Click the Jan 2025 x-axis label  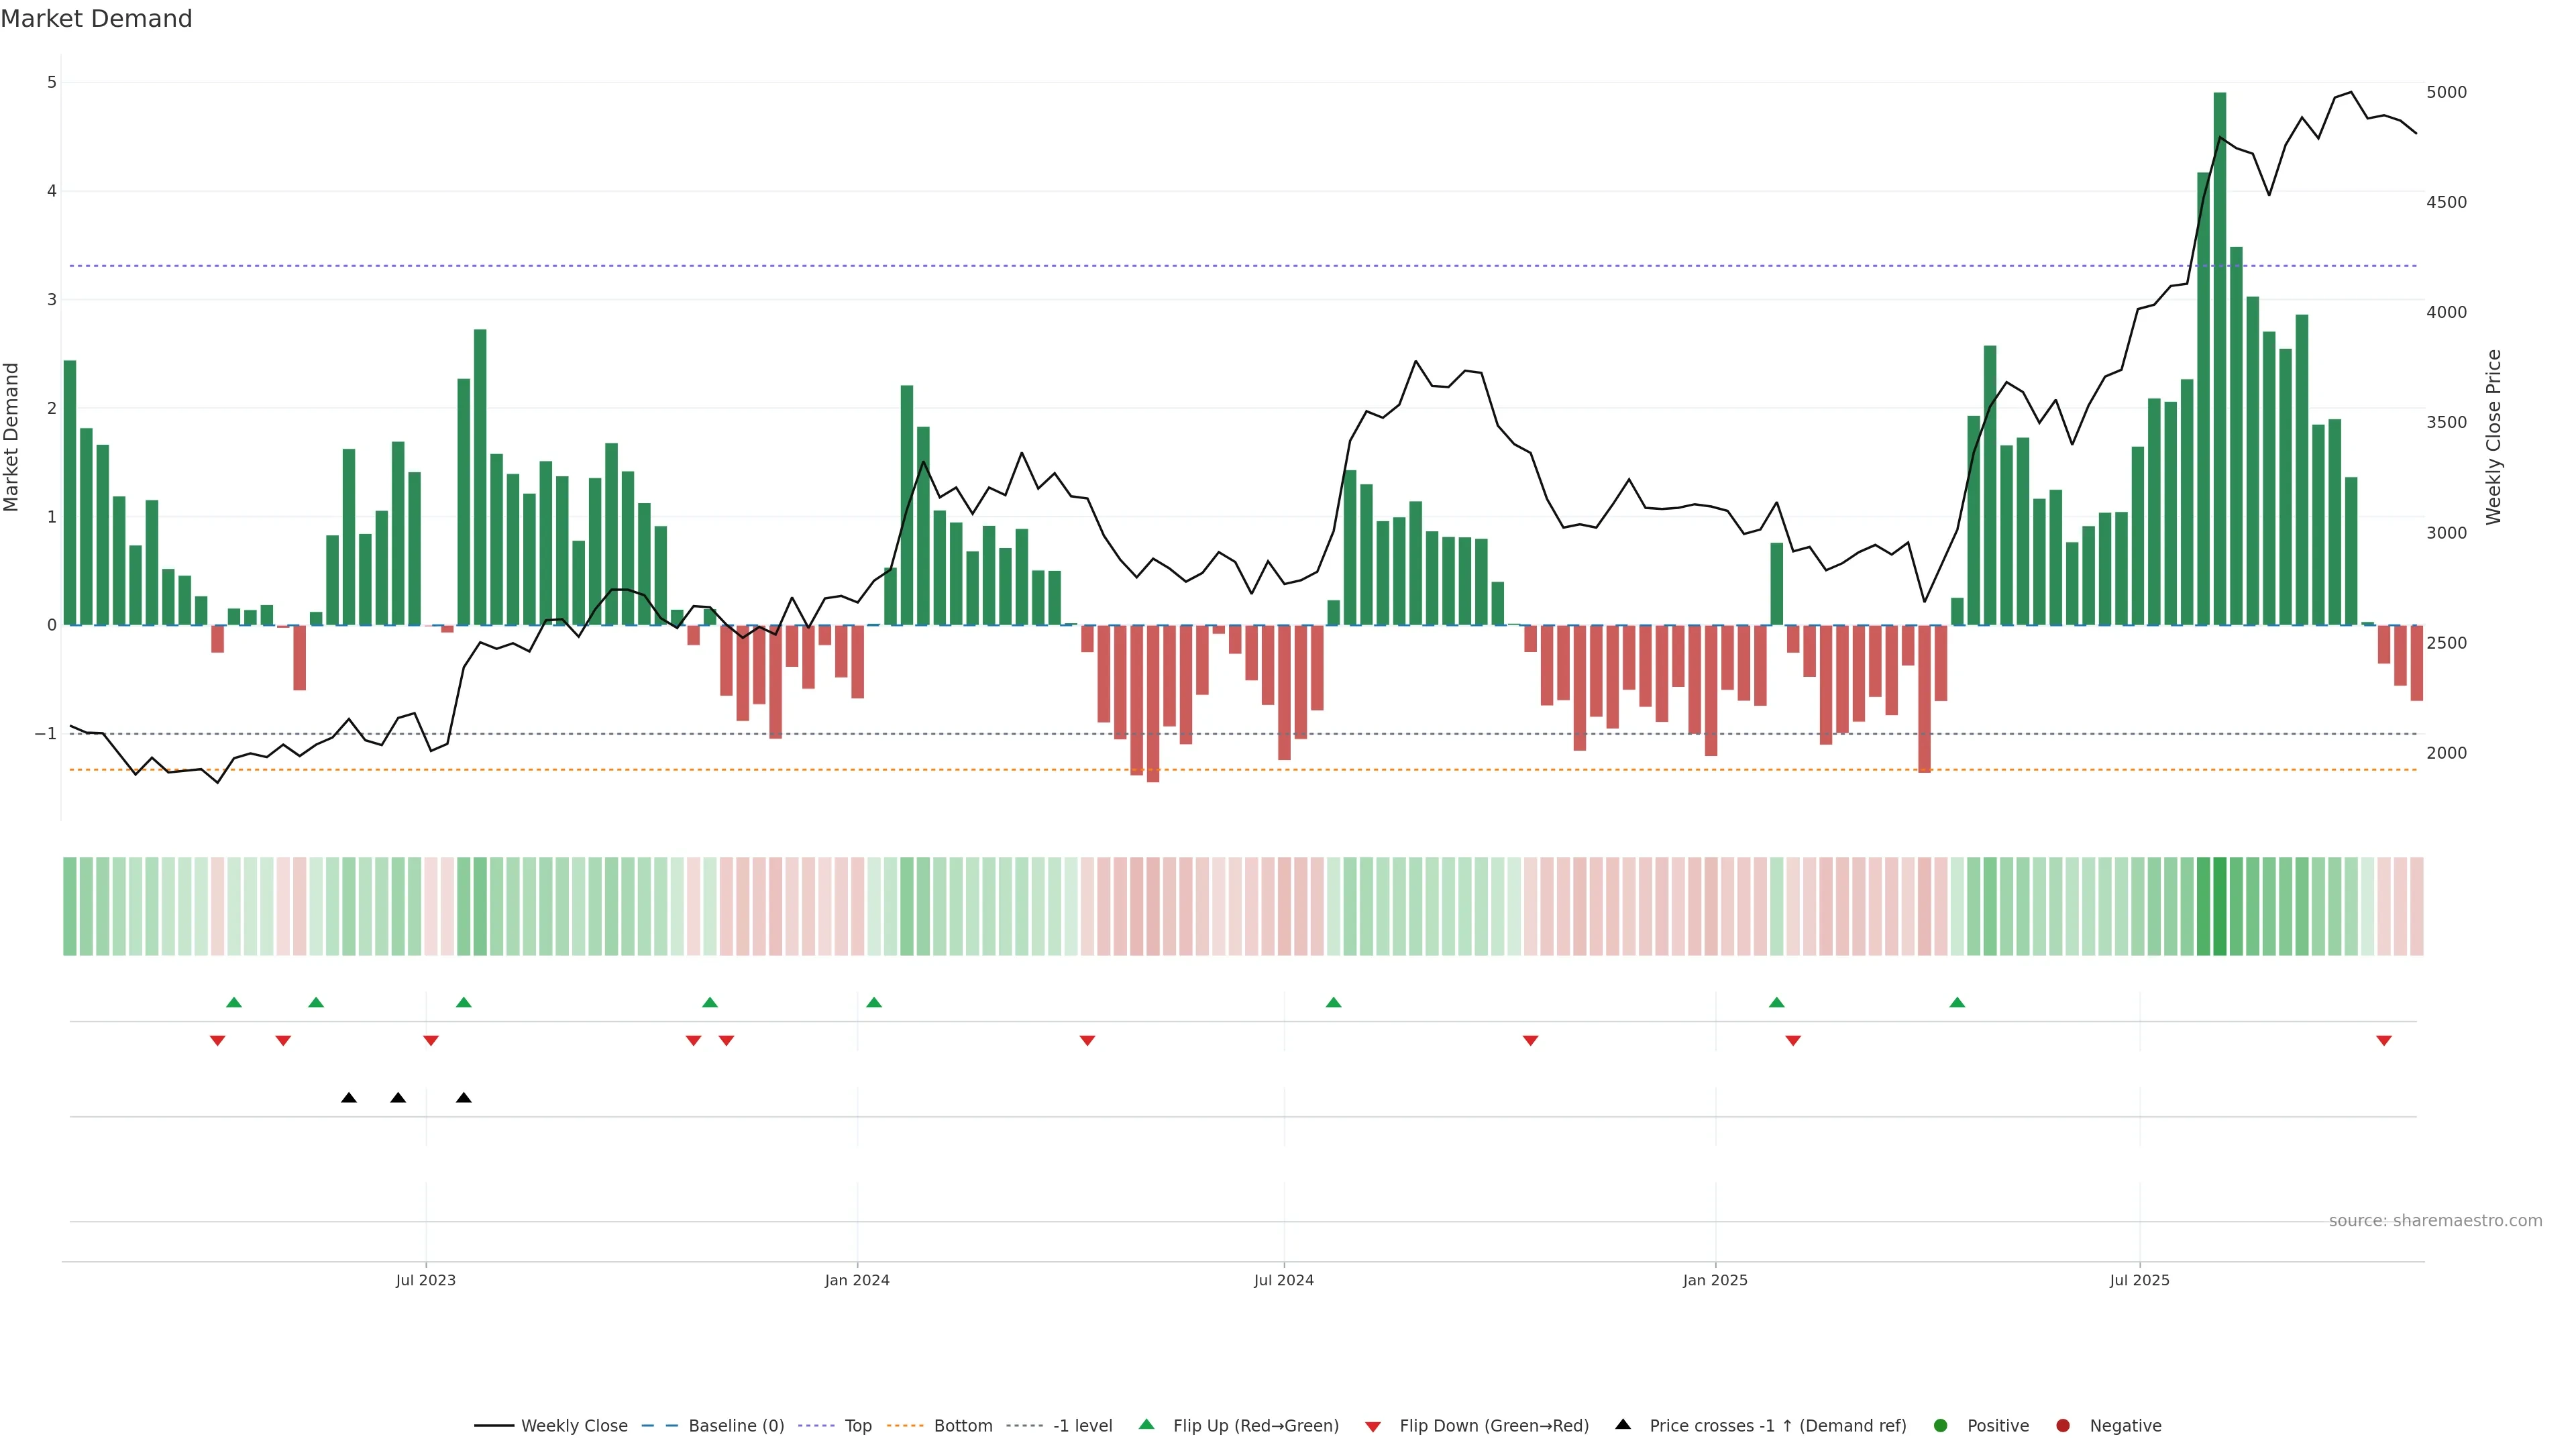(1715, 1280)
